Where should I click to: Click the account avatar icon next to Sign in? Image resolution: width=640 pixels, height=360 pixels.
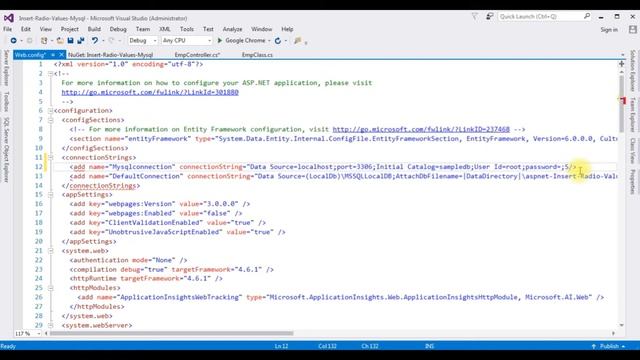pyautogui.click(x=633, y=29)
